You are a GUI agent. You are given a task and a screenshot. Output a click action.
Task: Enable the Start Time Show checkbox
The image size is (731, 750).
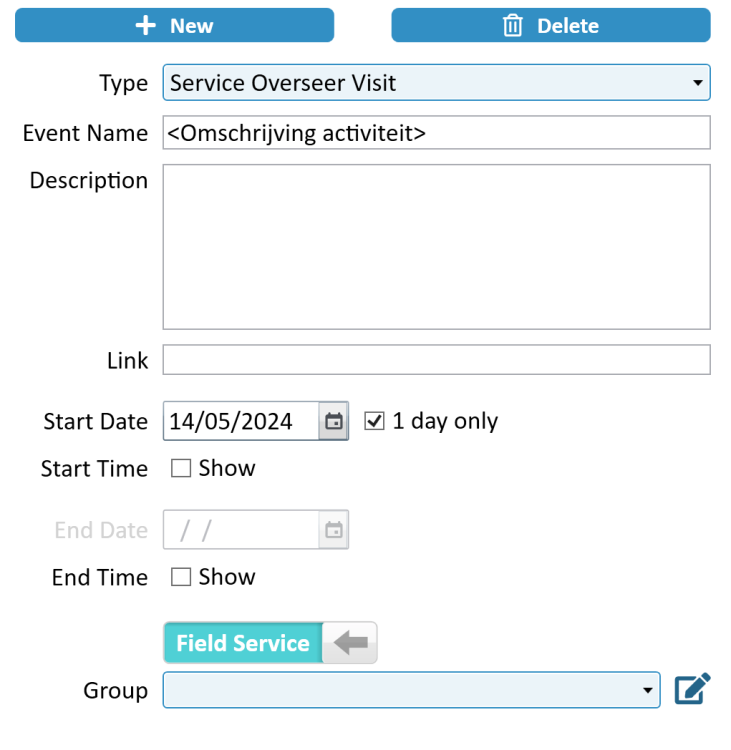[x=181, y=469]
